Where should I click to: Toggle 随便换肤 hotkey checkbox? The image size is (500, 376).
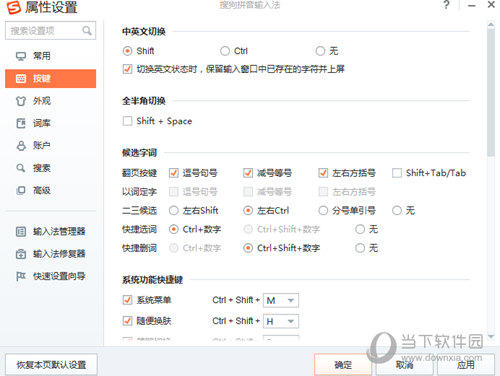click(x=127, y=321)
